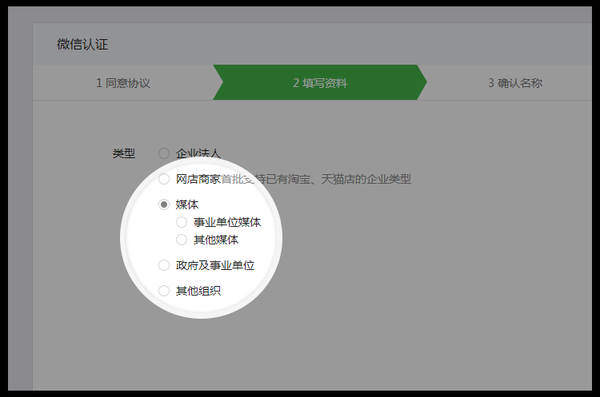Click the 网店商家 text label
The height and width of the screenshot is (397, 600).
point(198,179)
